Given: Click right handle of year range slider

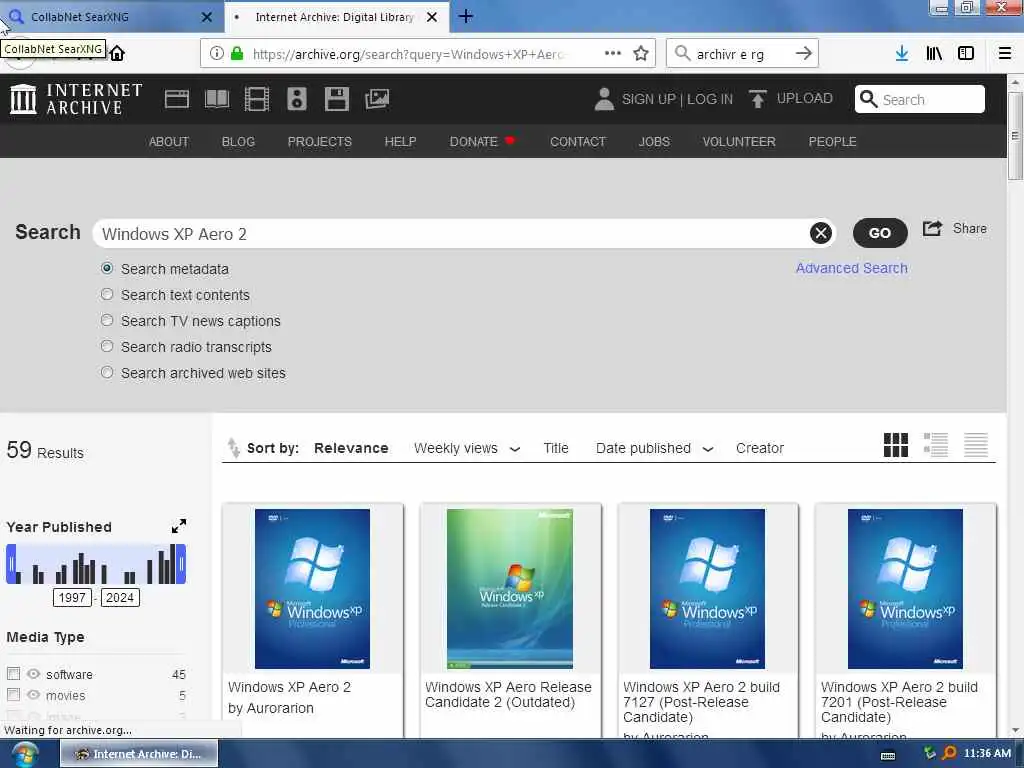Looking at the screenshot, I should point(182,564).
